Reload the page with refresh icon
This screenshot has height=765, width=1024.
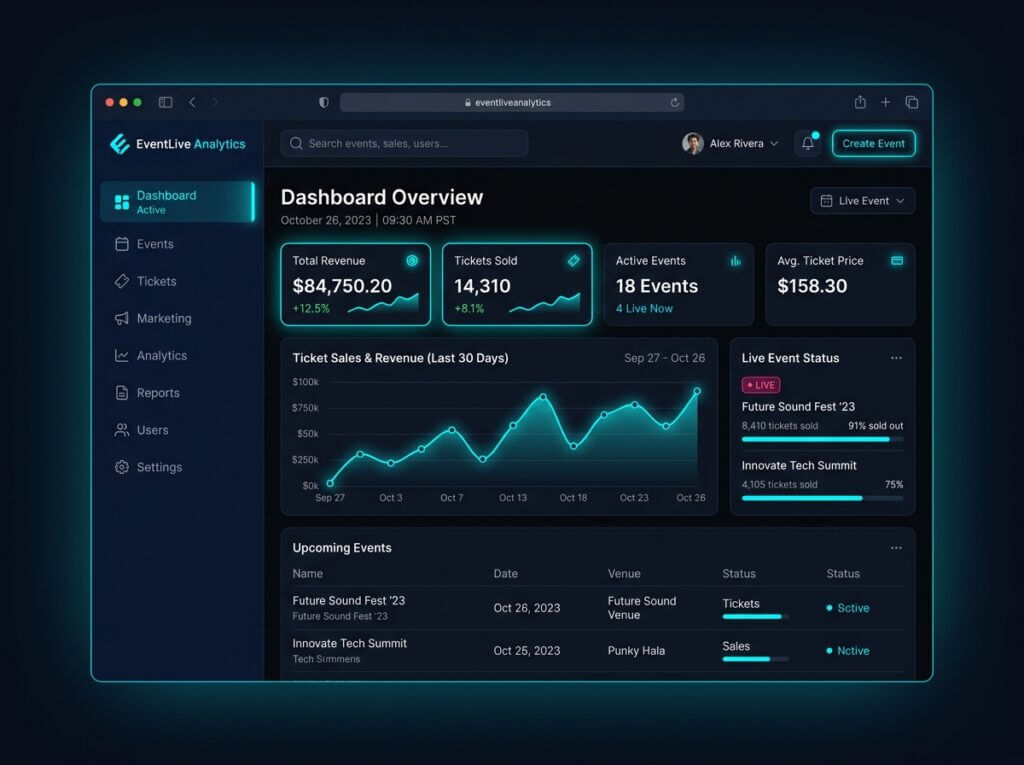pos(675,102)
